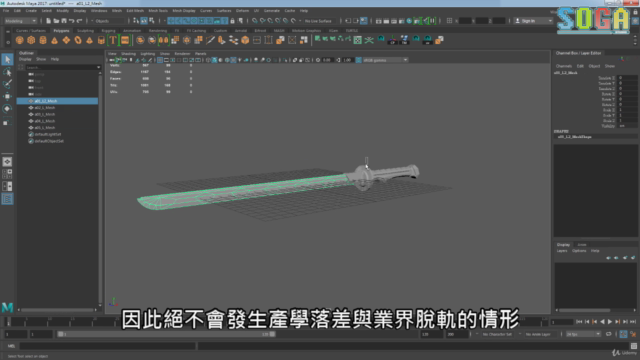The image size is (640, 360).
Task: Switch to the Sculpting shelf tab
Action: tap(85, 31)
